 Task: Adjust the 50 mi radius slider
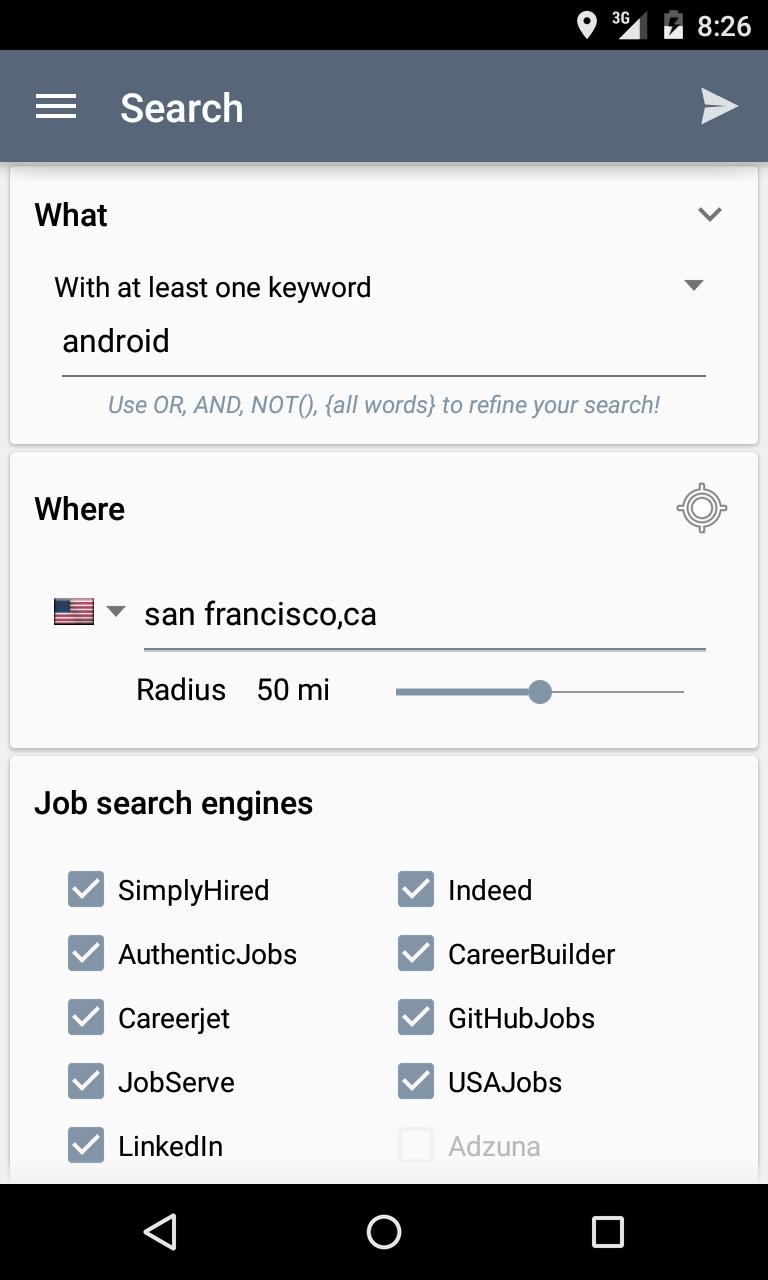[541, 691]
